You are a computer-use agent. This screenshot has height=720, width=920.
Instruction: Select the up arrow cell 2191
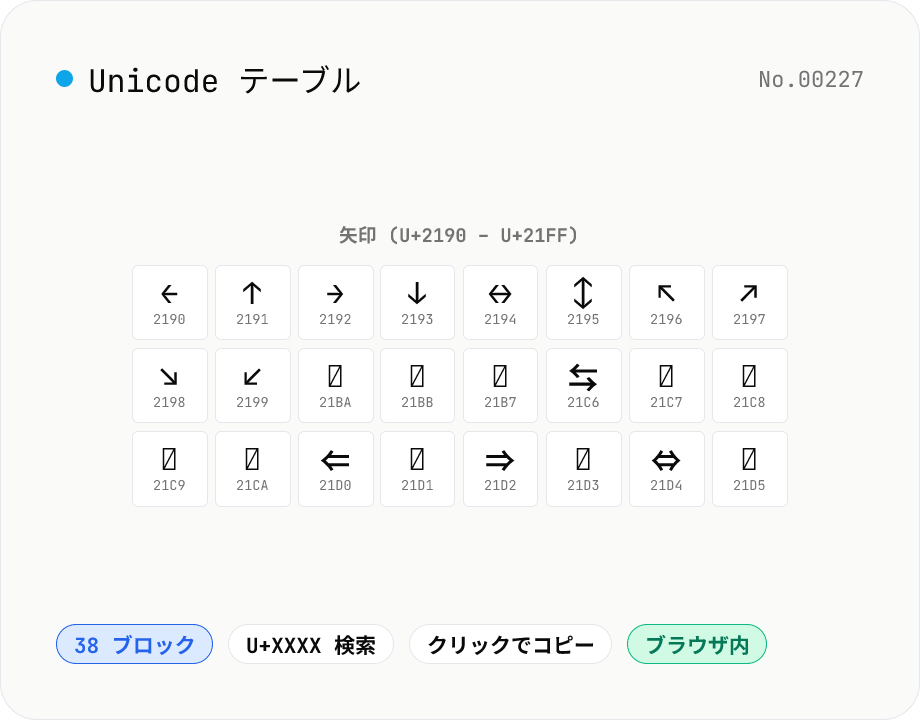pyautogui.click(x=252, y=302)
